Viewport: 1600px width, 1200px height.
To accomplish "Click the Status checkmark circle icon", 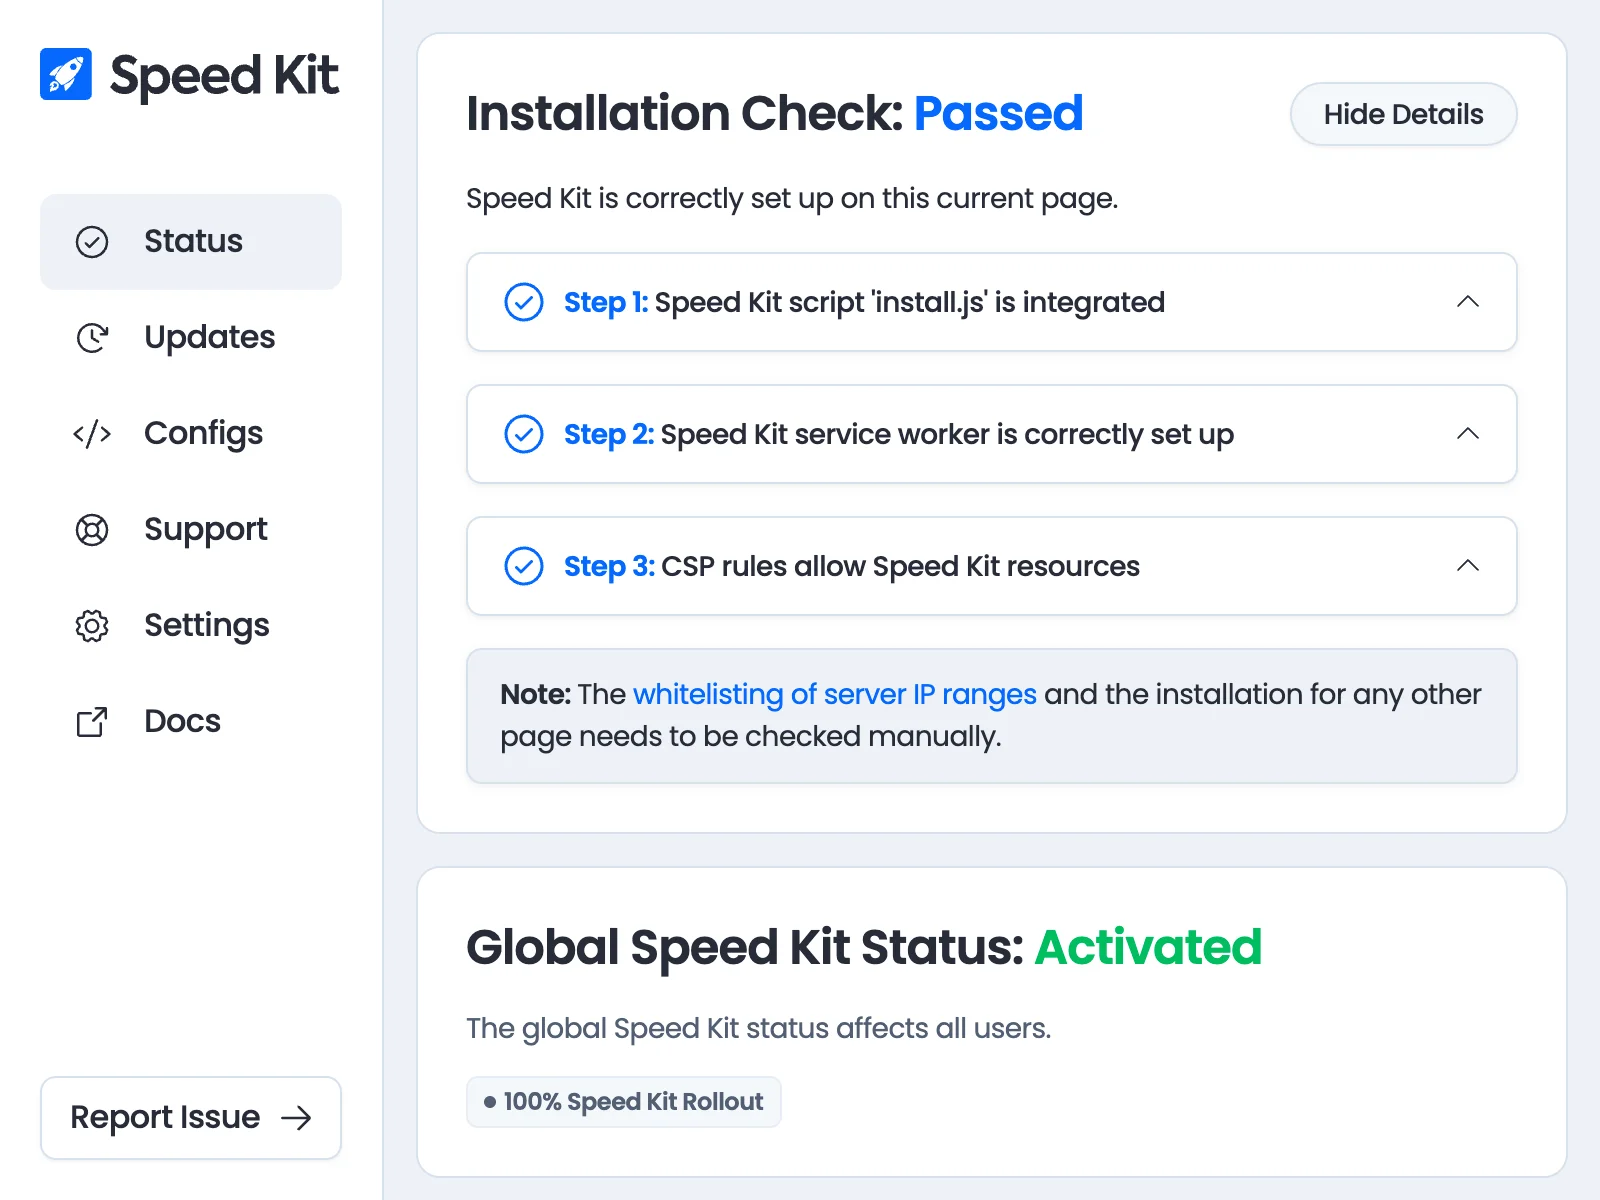I will point(92,242).
